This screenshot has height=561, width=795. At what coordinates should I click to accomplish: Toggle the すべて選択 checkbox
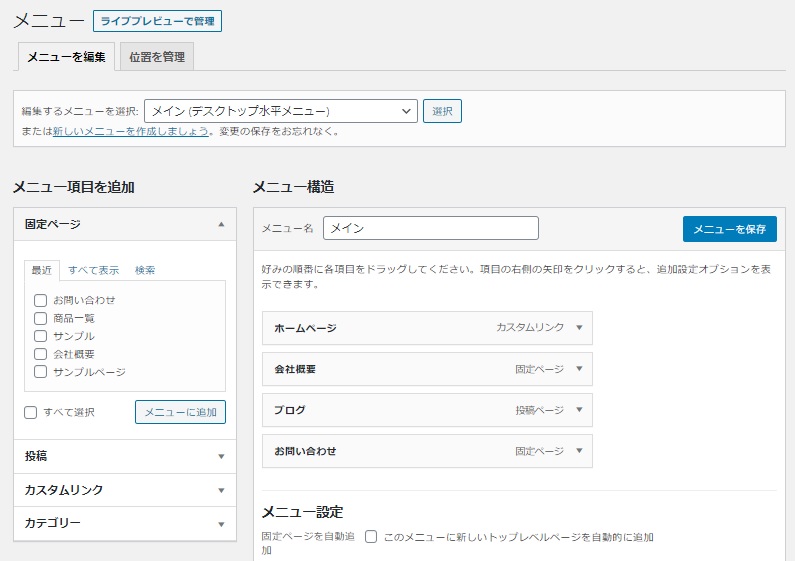(x=30, y=412)
